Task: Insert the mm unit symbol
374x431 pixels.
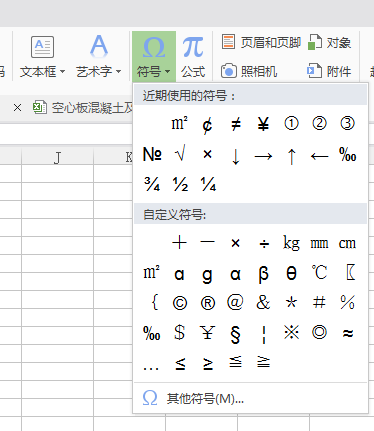Action: (x=319, y=244)
